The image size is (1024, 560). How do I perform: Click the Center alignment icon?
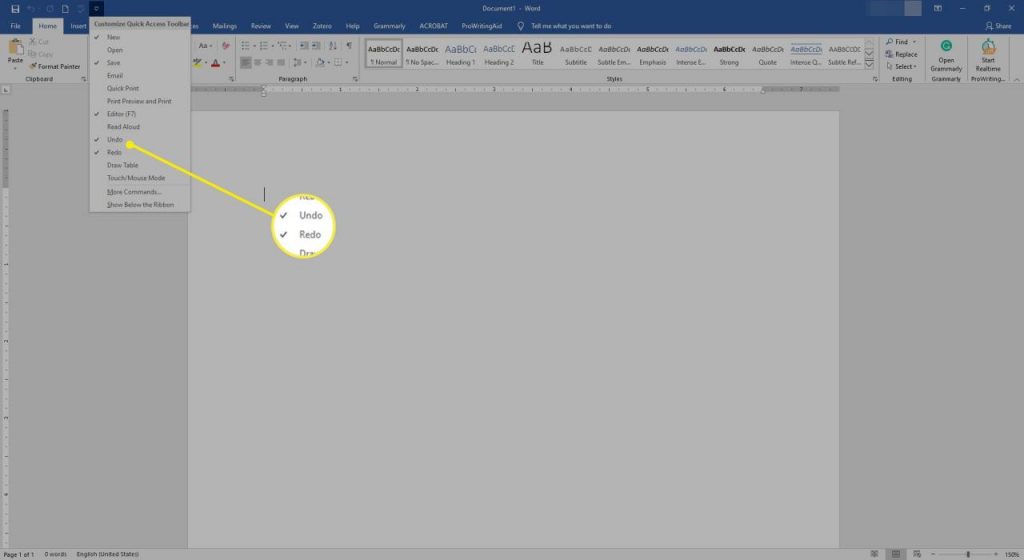(x=257, y=63)
